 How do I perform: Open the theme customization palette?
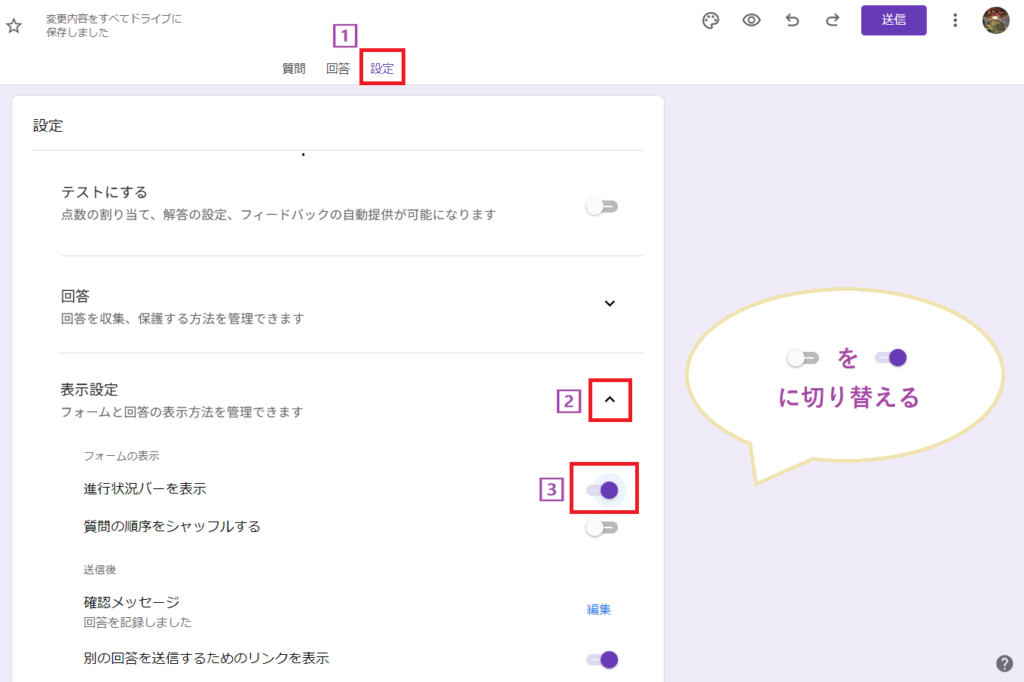(710, 20)
